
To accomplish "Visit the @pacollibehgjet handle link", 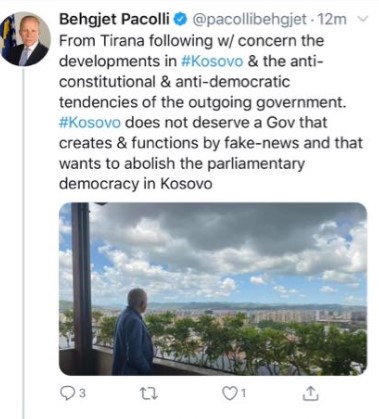I will [x=249, y=20].
